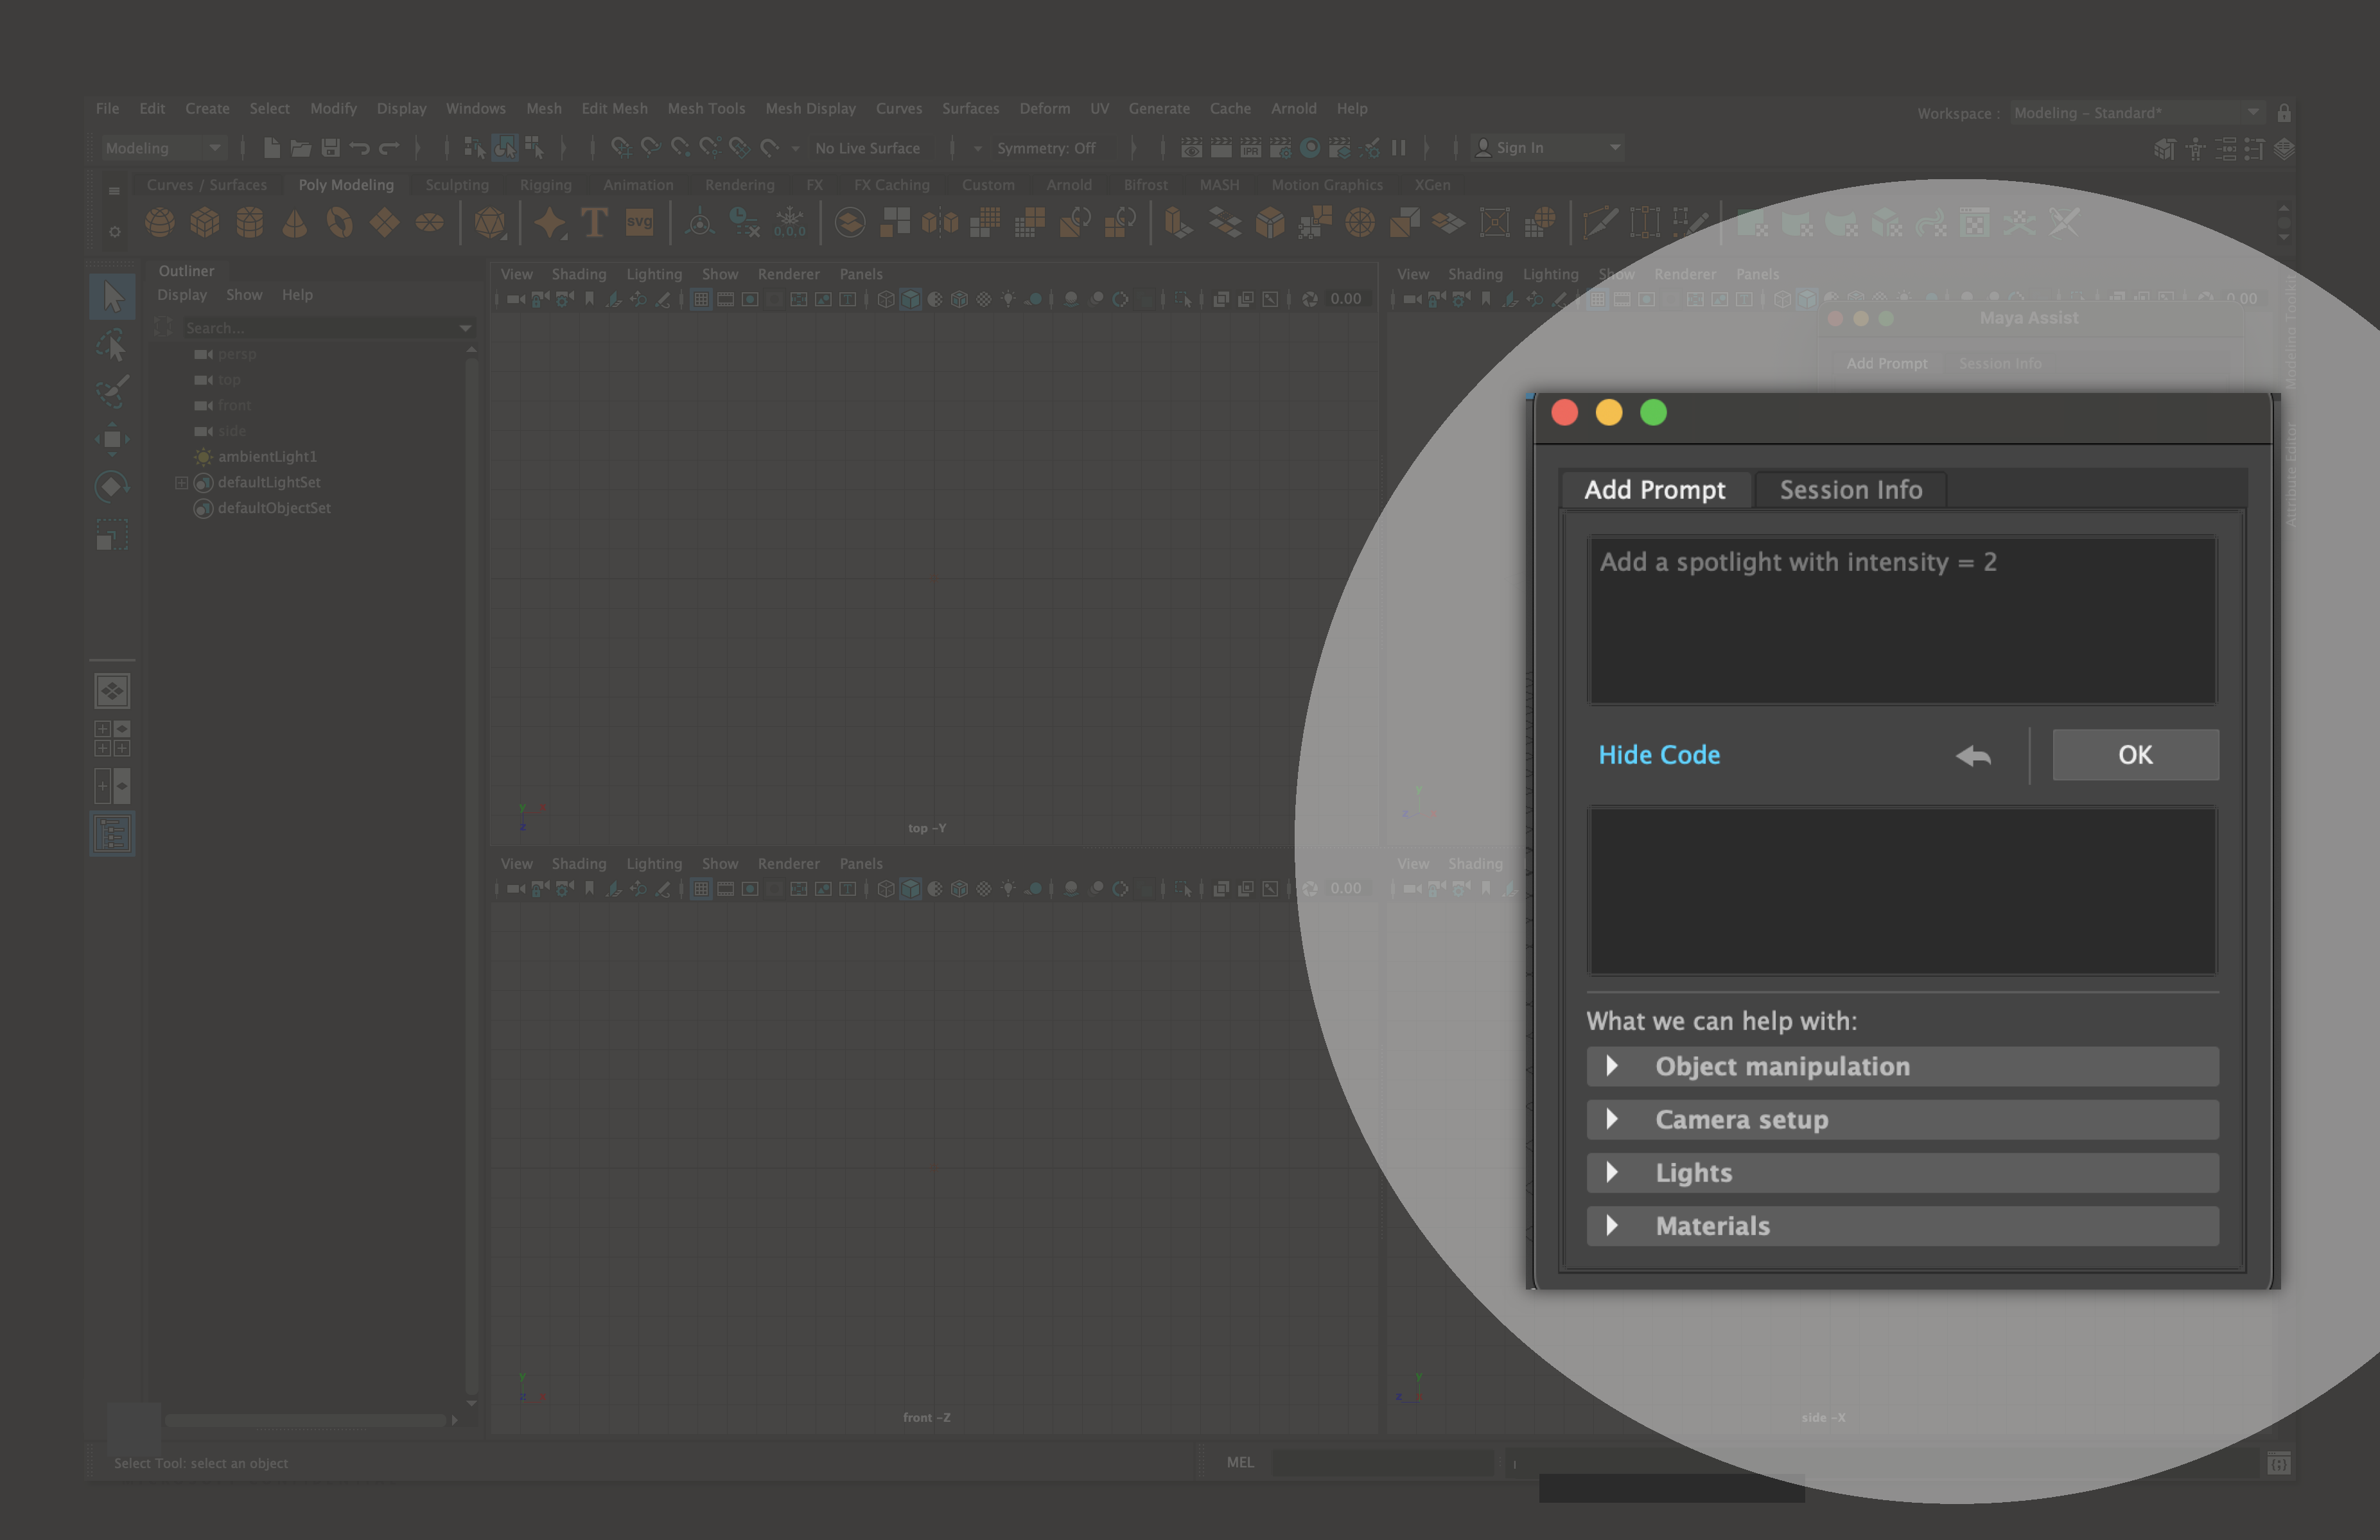
Task: Toggle the workspace lock icon
Action: click(x=2283, y=113)
